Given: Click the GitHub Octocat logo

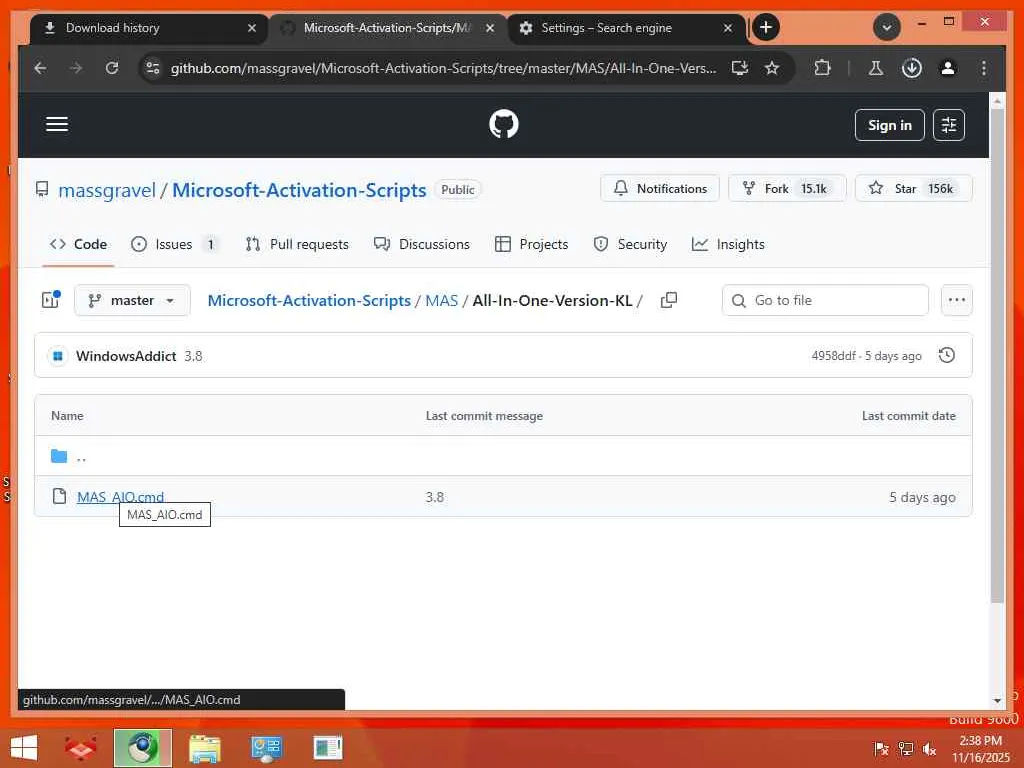Looking at the screenshot, I should [504, 124].
